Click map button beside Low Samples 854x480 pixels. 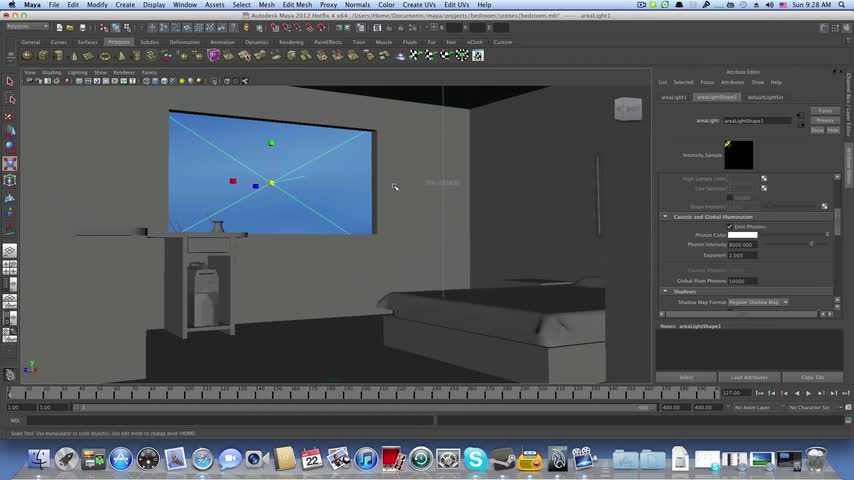pos(764,188)
